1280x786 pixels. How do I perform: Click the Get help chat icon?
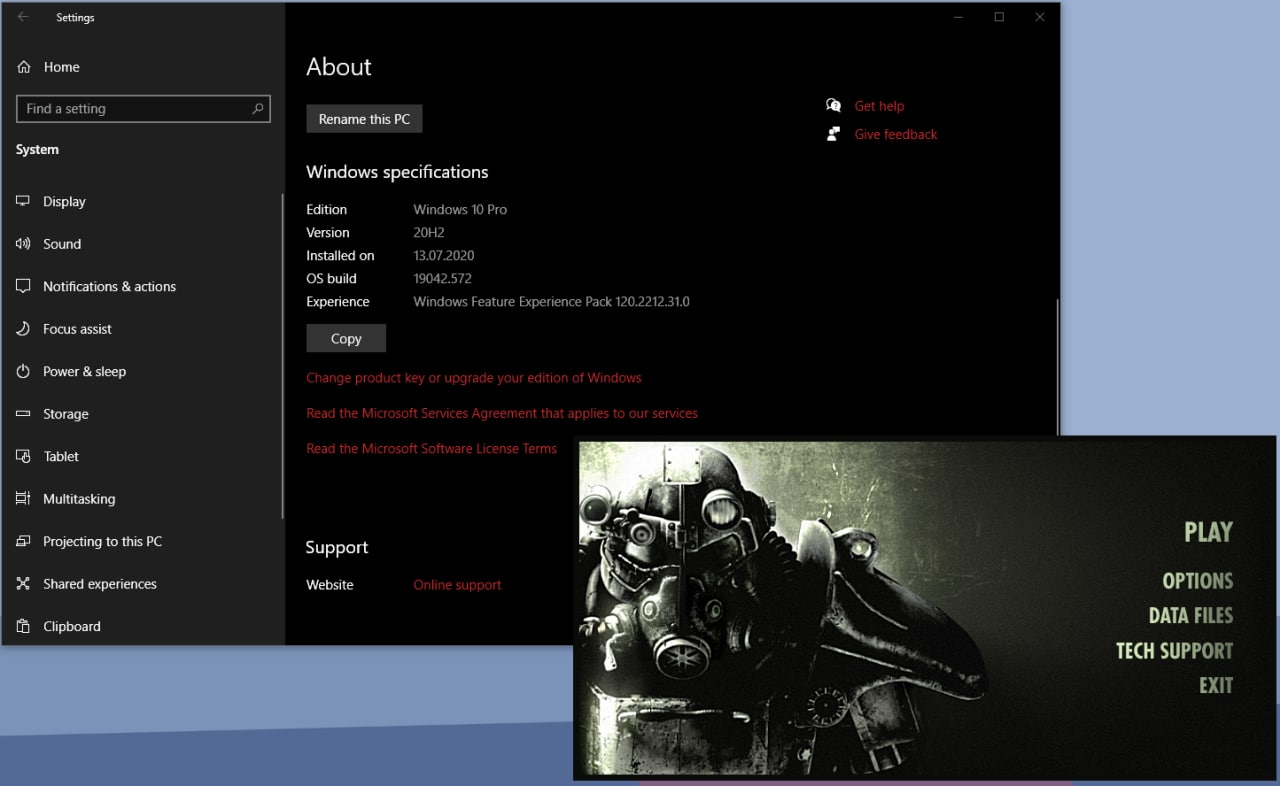point(834,106)
